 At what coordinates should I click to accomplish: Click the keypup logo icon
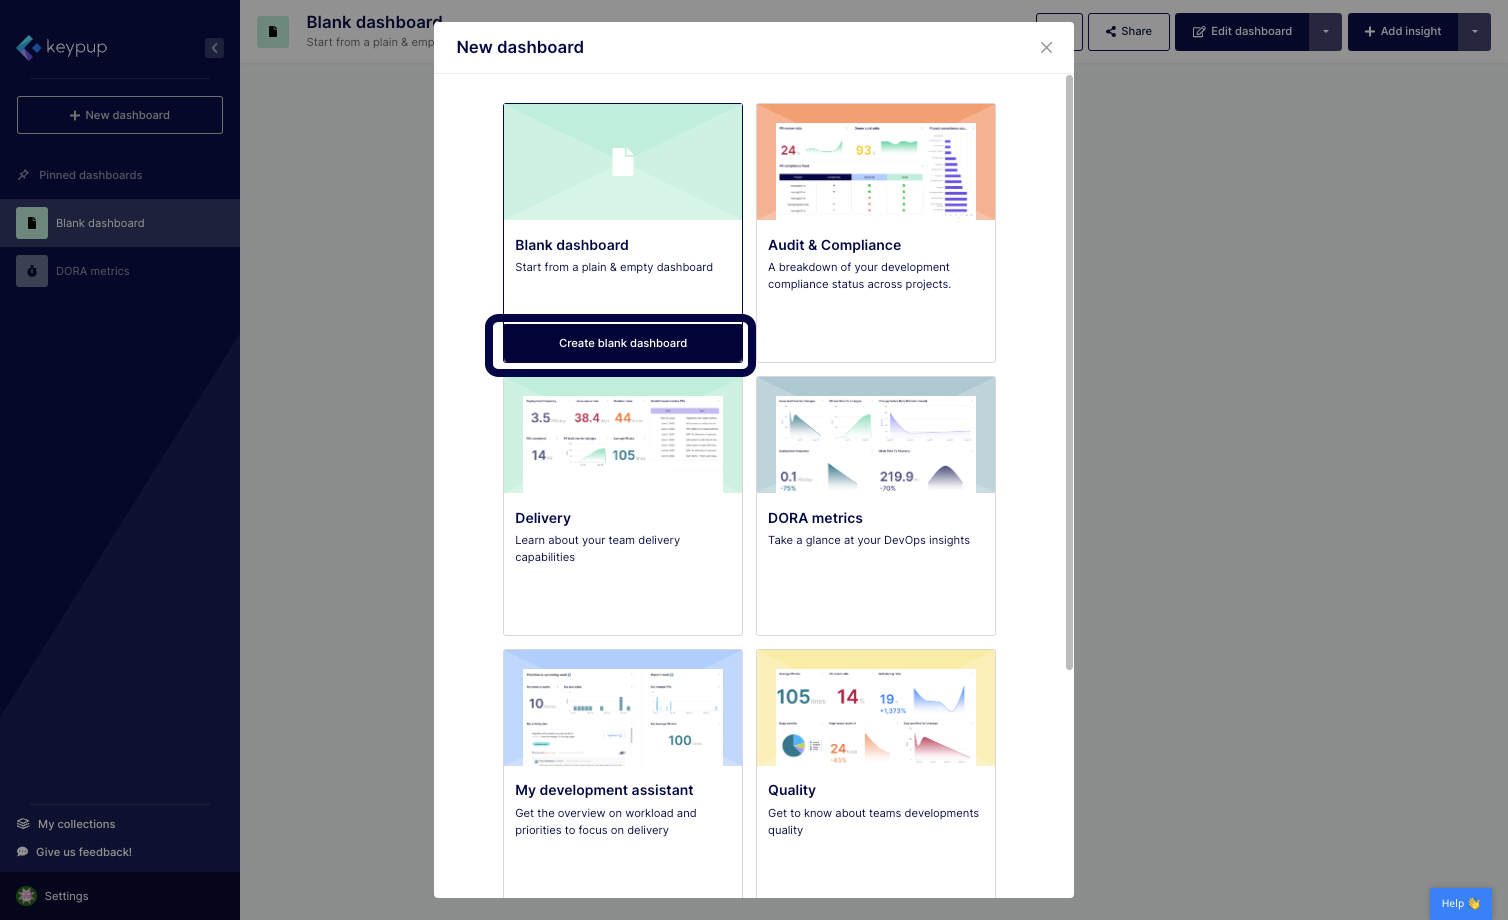click(27, 47)
